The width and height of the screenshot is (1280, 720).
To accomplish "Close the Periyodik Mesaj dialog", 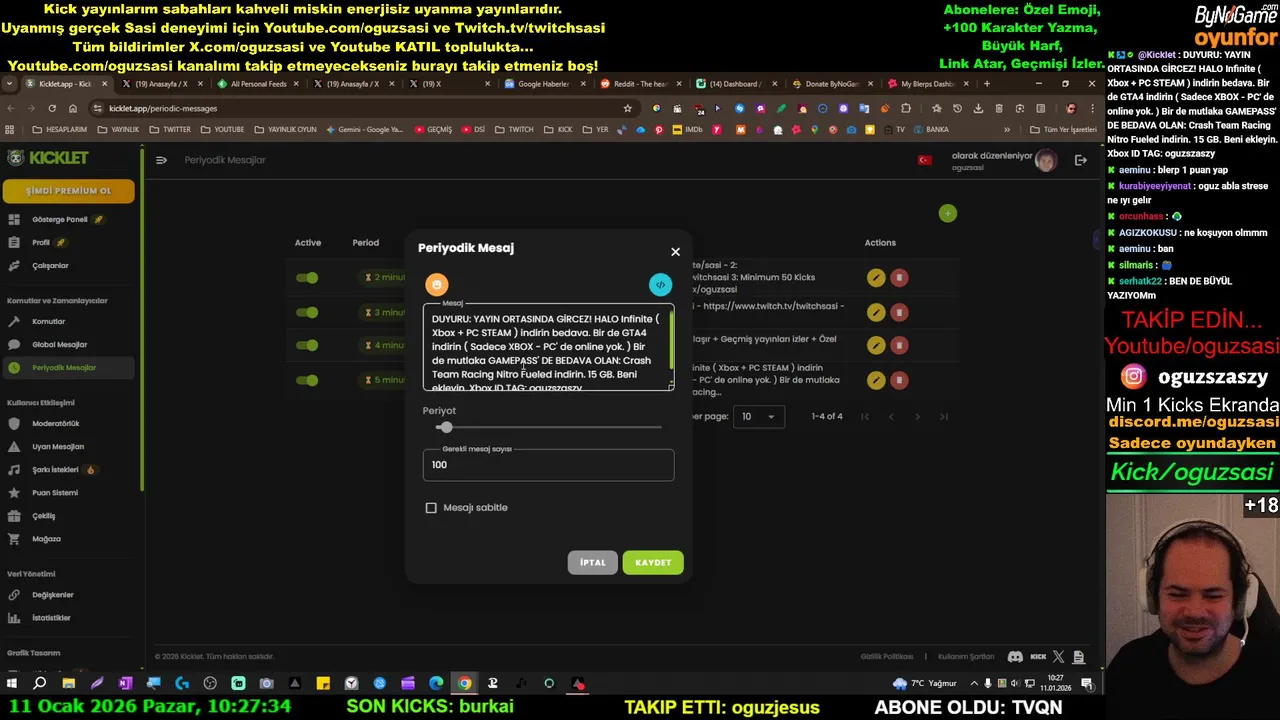I will [x=675, y=252].
